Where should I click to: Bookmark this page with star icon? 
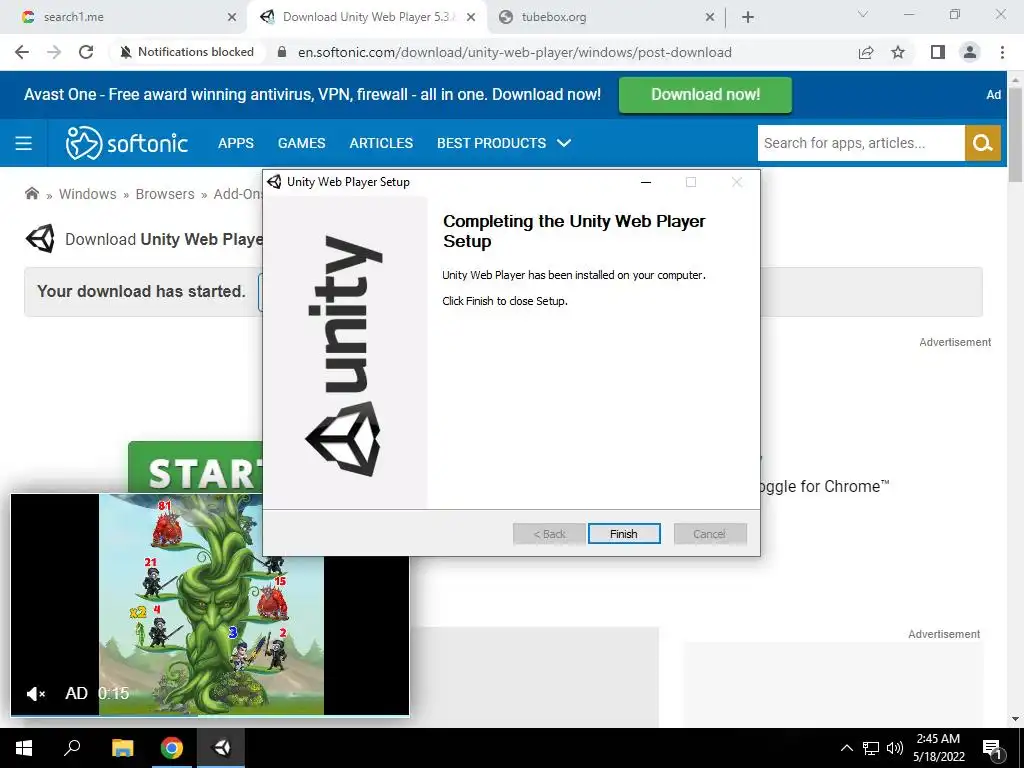[x=898, y=52]
